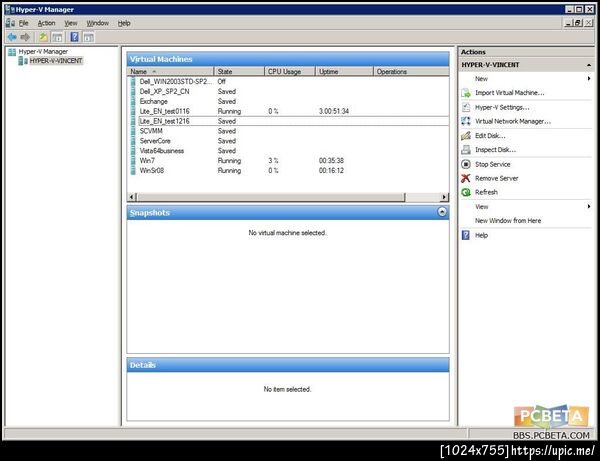Click the Stop Service icon
The width and height of the screenshot is (600, 461).
pyautogui.click(x=466, y=165)
